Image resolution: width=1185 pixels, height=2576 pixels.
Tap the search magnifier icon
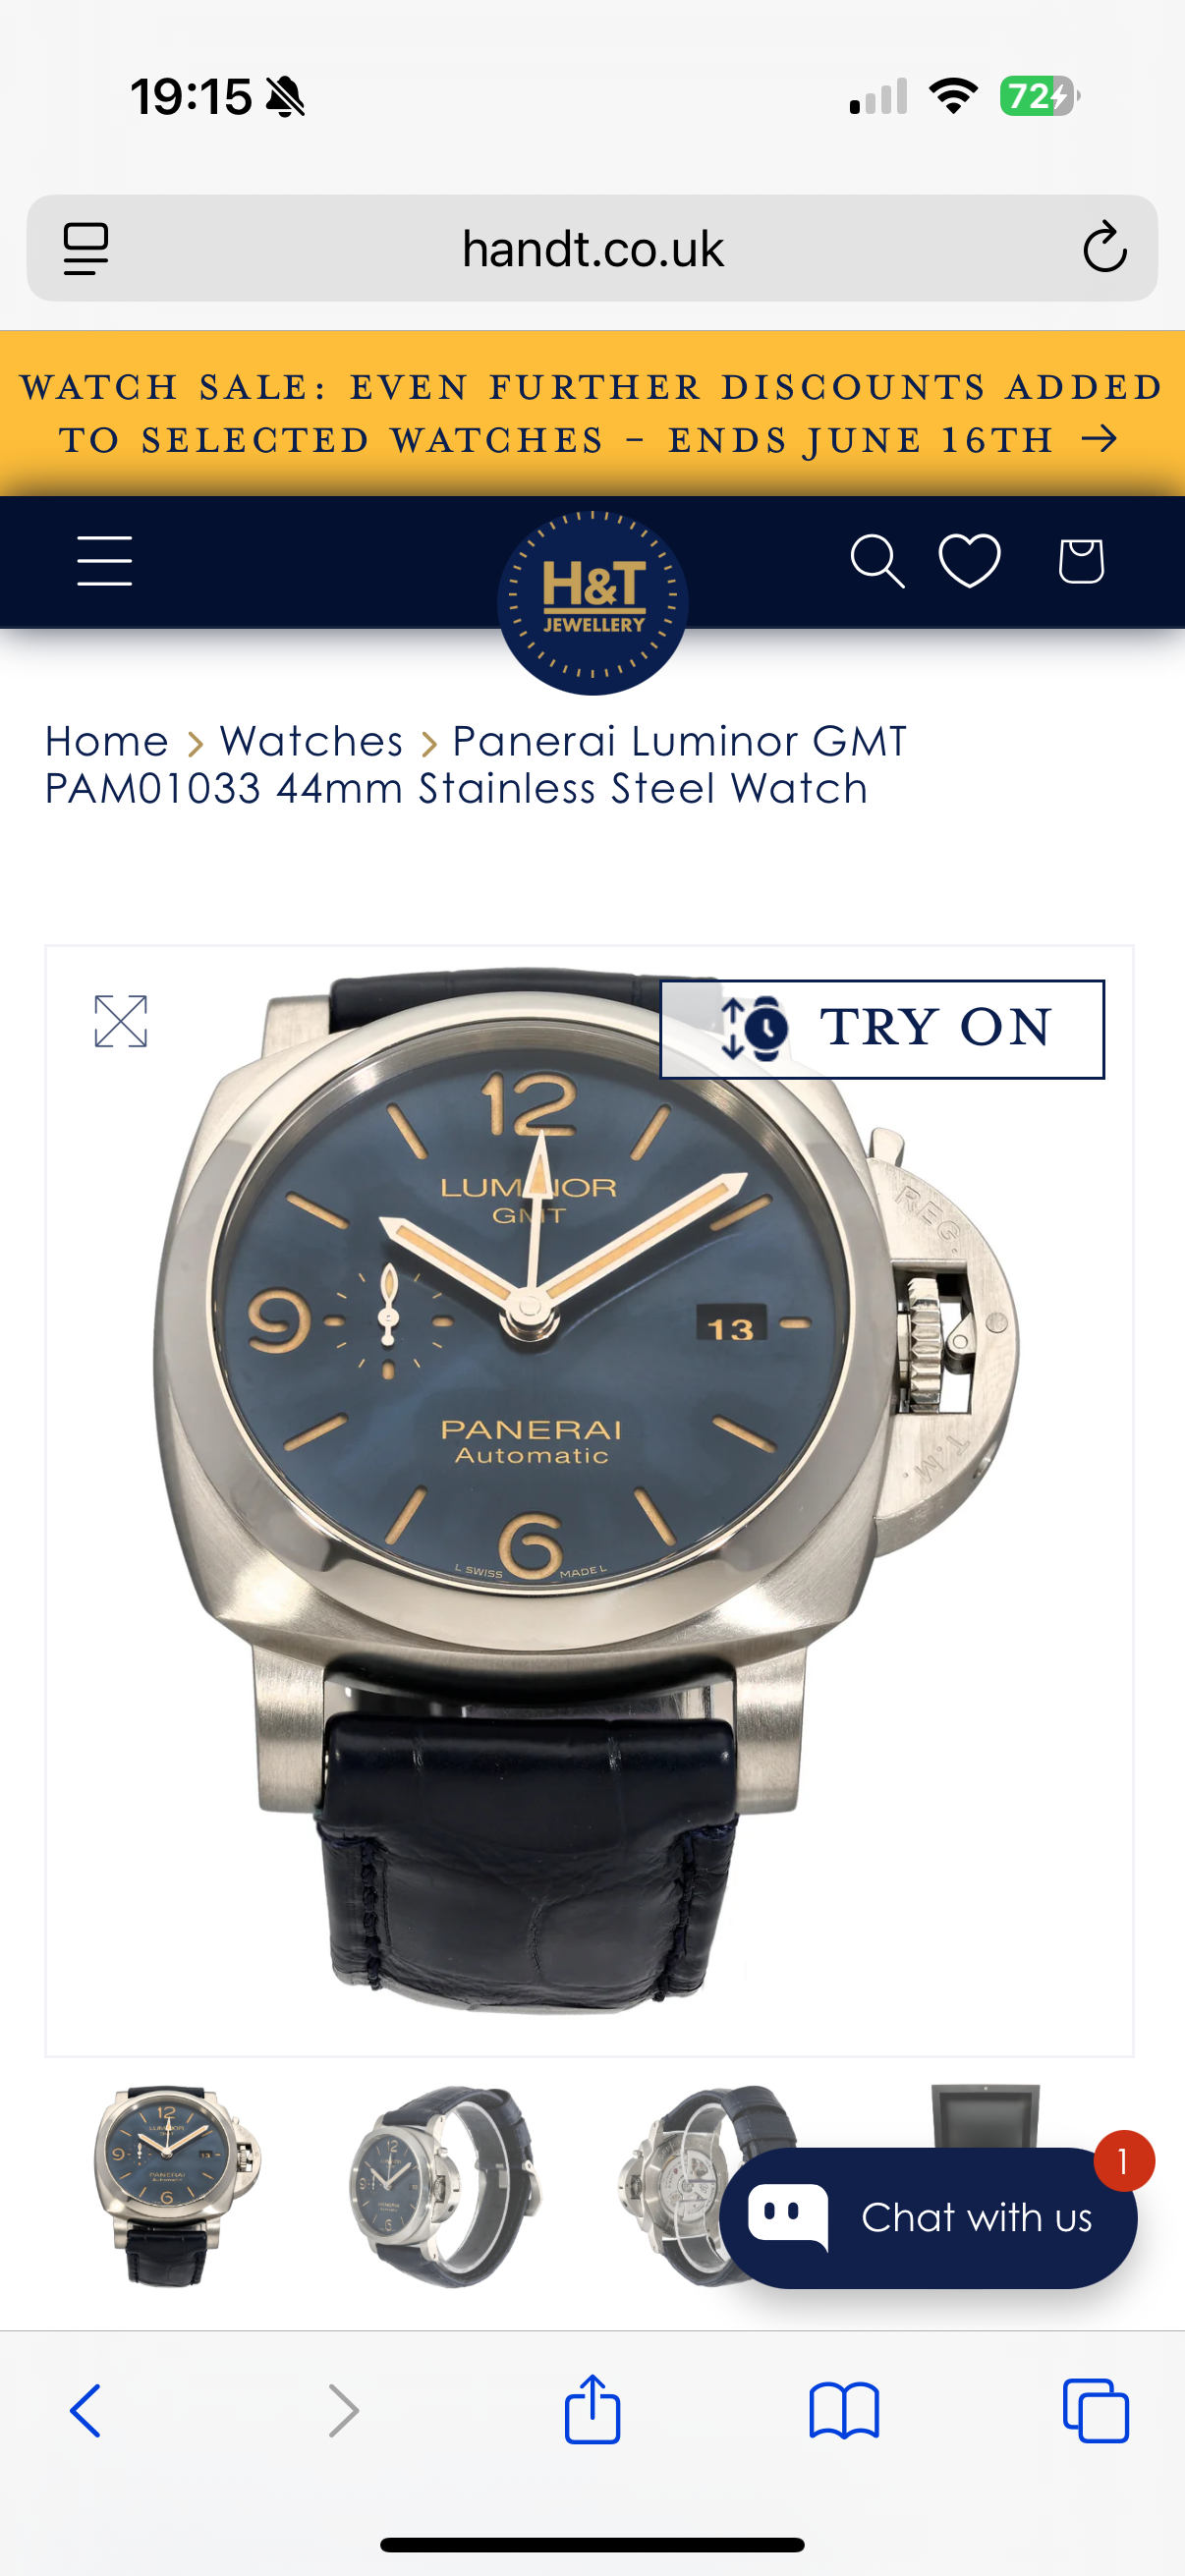(x=877, y=561)
